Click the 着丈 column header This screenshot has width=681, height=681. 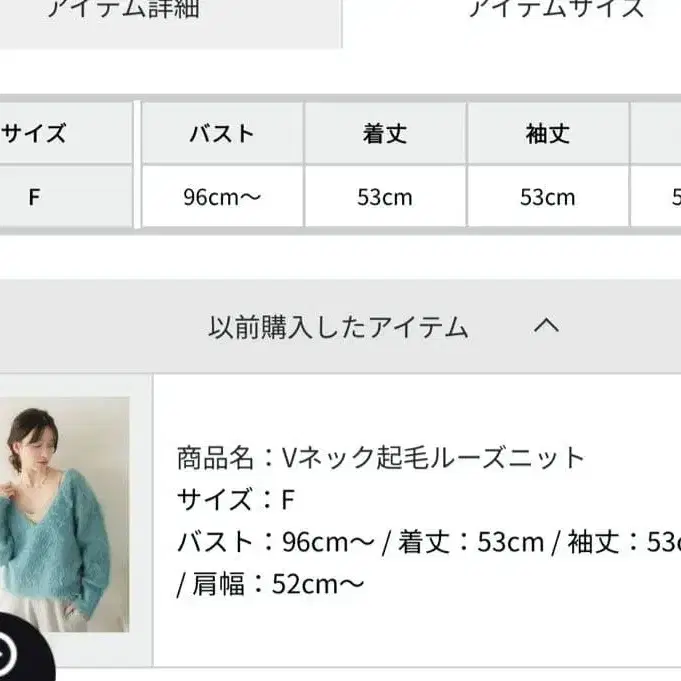tap(385, 133)
